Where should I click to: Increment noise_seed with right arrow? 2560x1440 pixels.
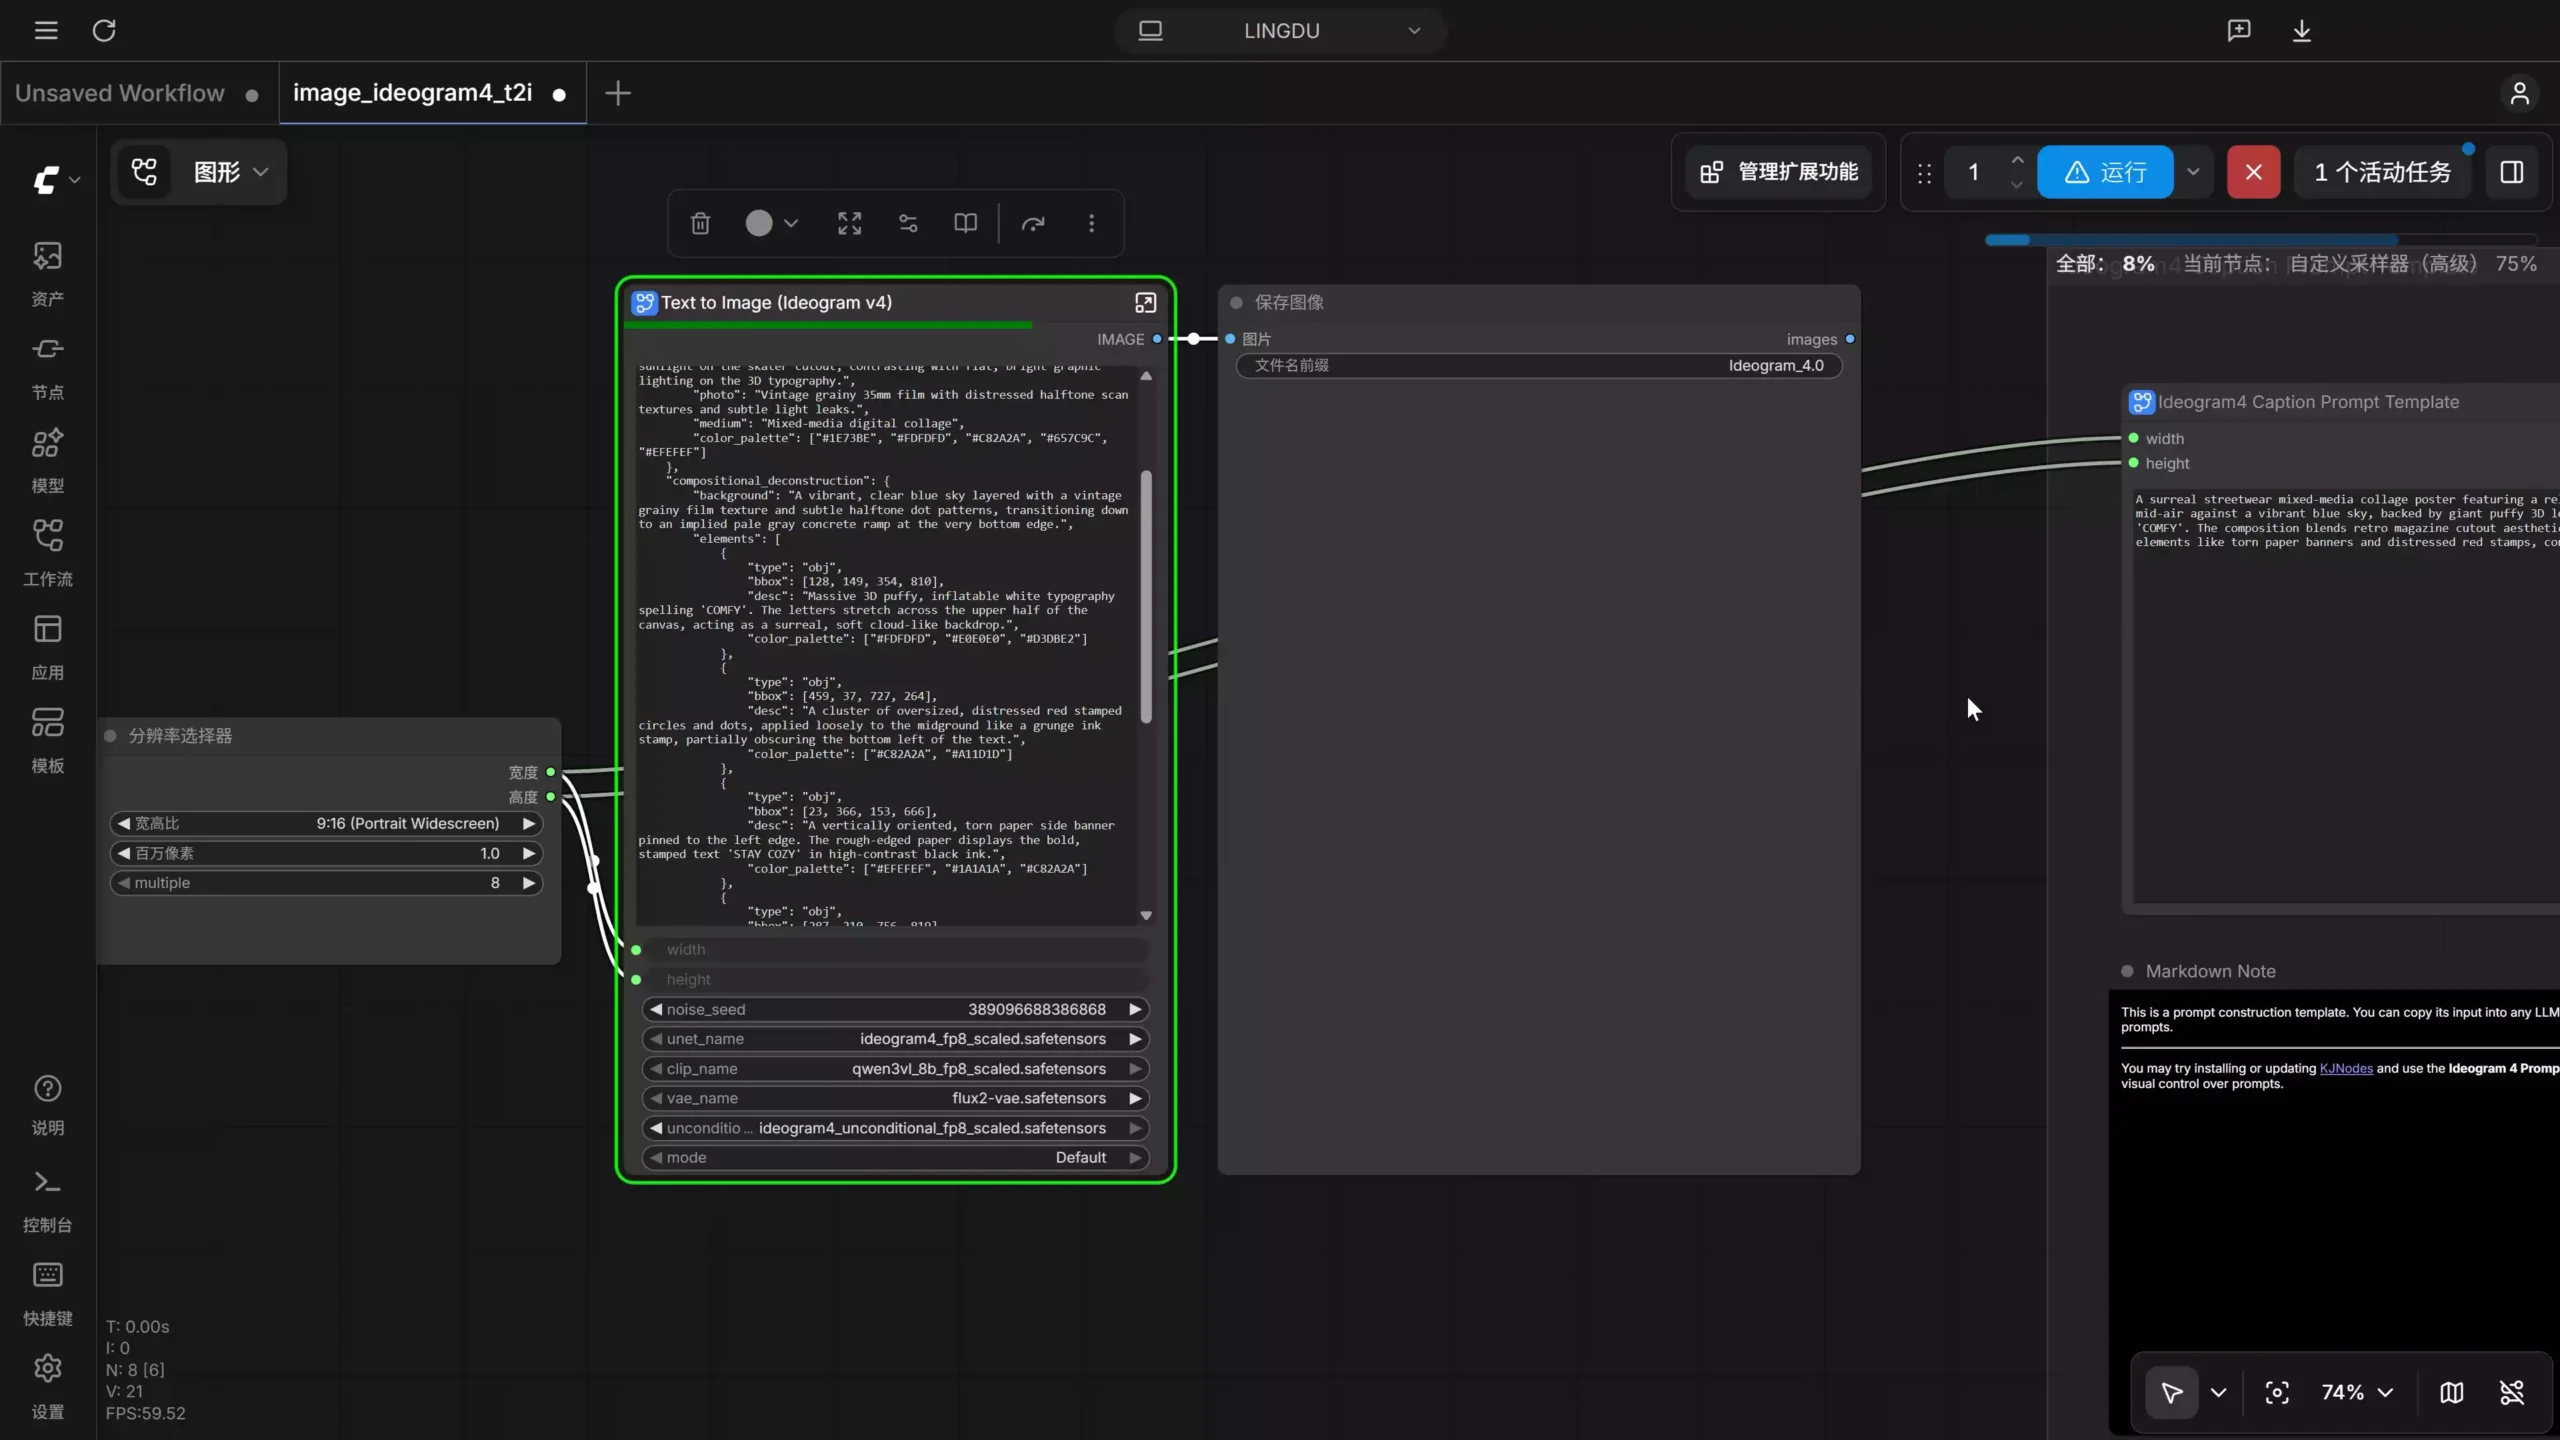[x=1135, y=1009]
